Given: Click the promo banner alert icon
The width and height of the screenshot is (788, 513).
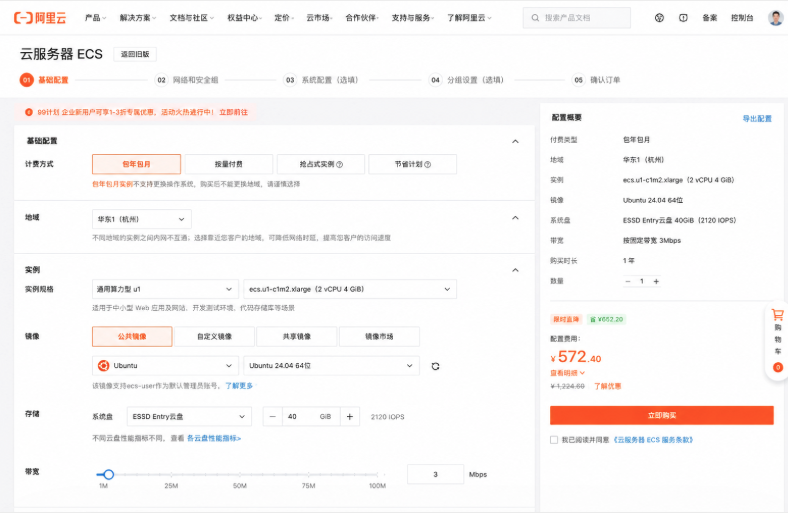Looking at the screenshot, I should [29, 112].
